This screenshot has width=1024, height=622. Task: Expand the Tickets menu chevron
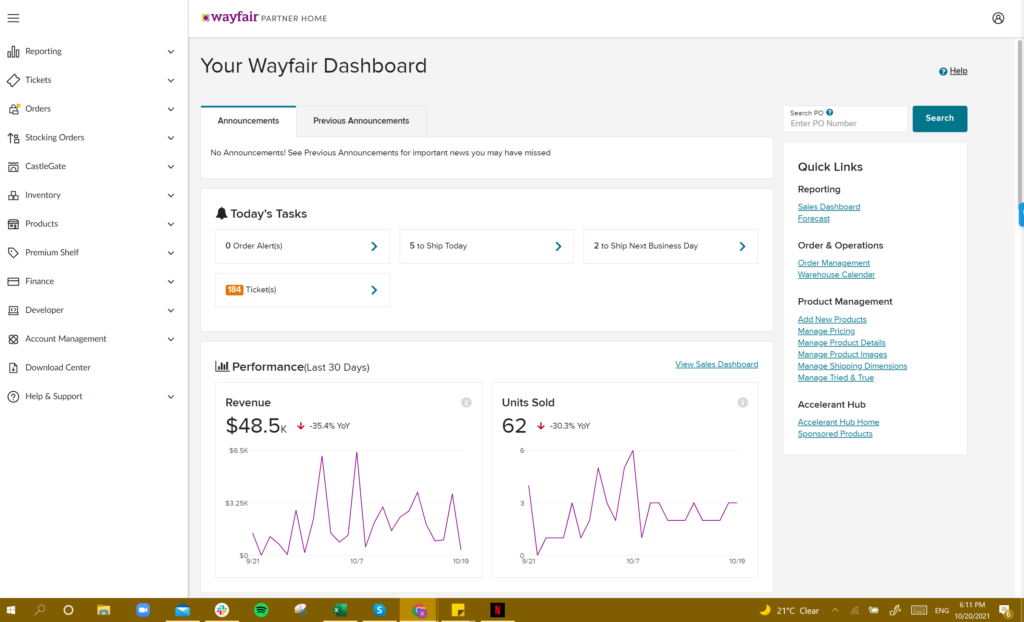(x=171, y=80)
